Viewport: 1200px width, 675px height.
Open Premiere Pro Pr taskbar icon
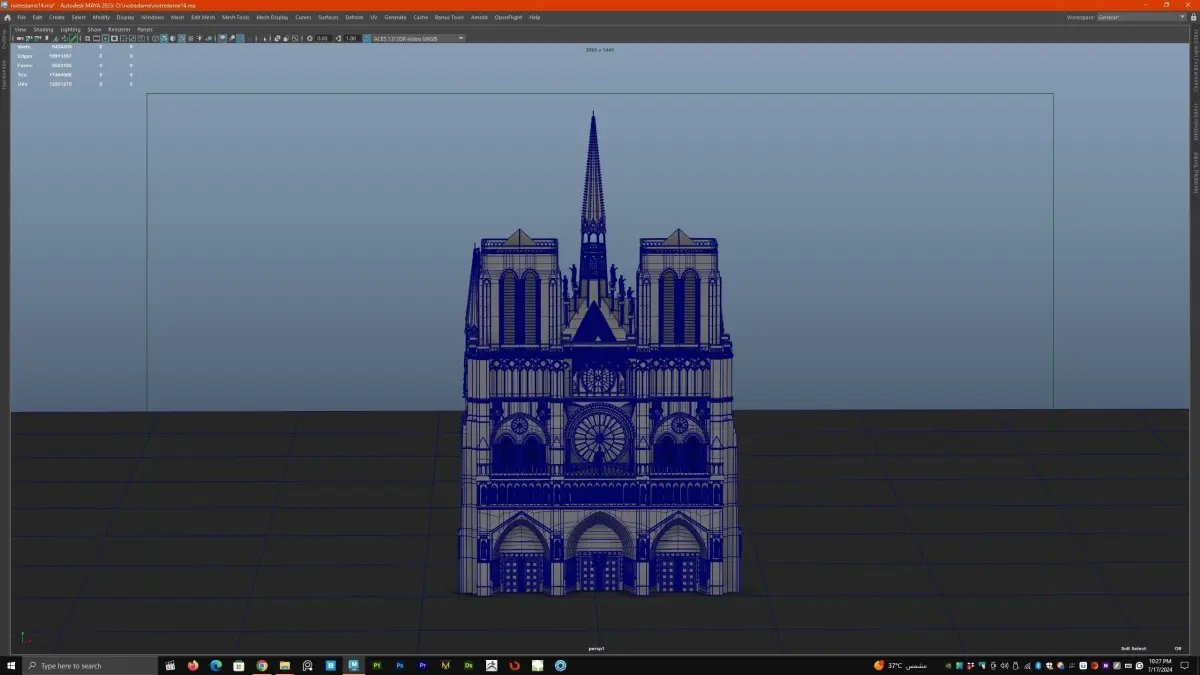coord(423,665)
